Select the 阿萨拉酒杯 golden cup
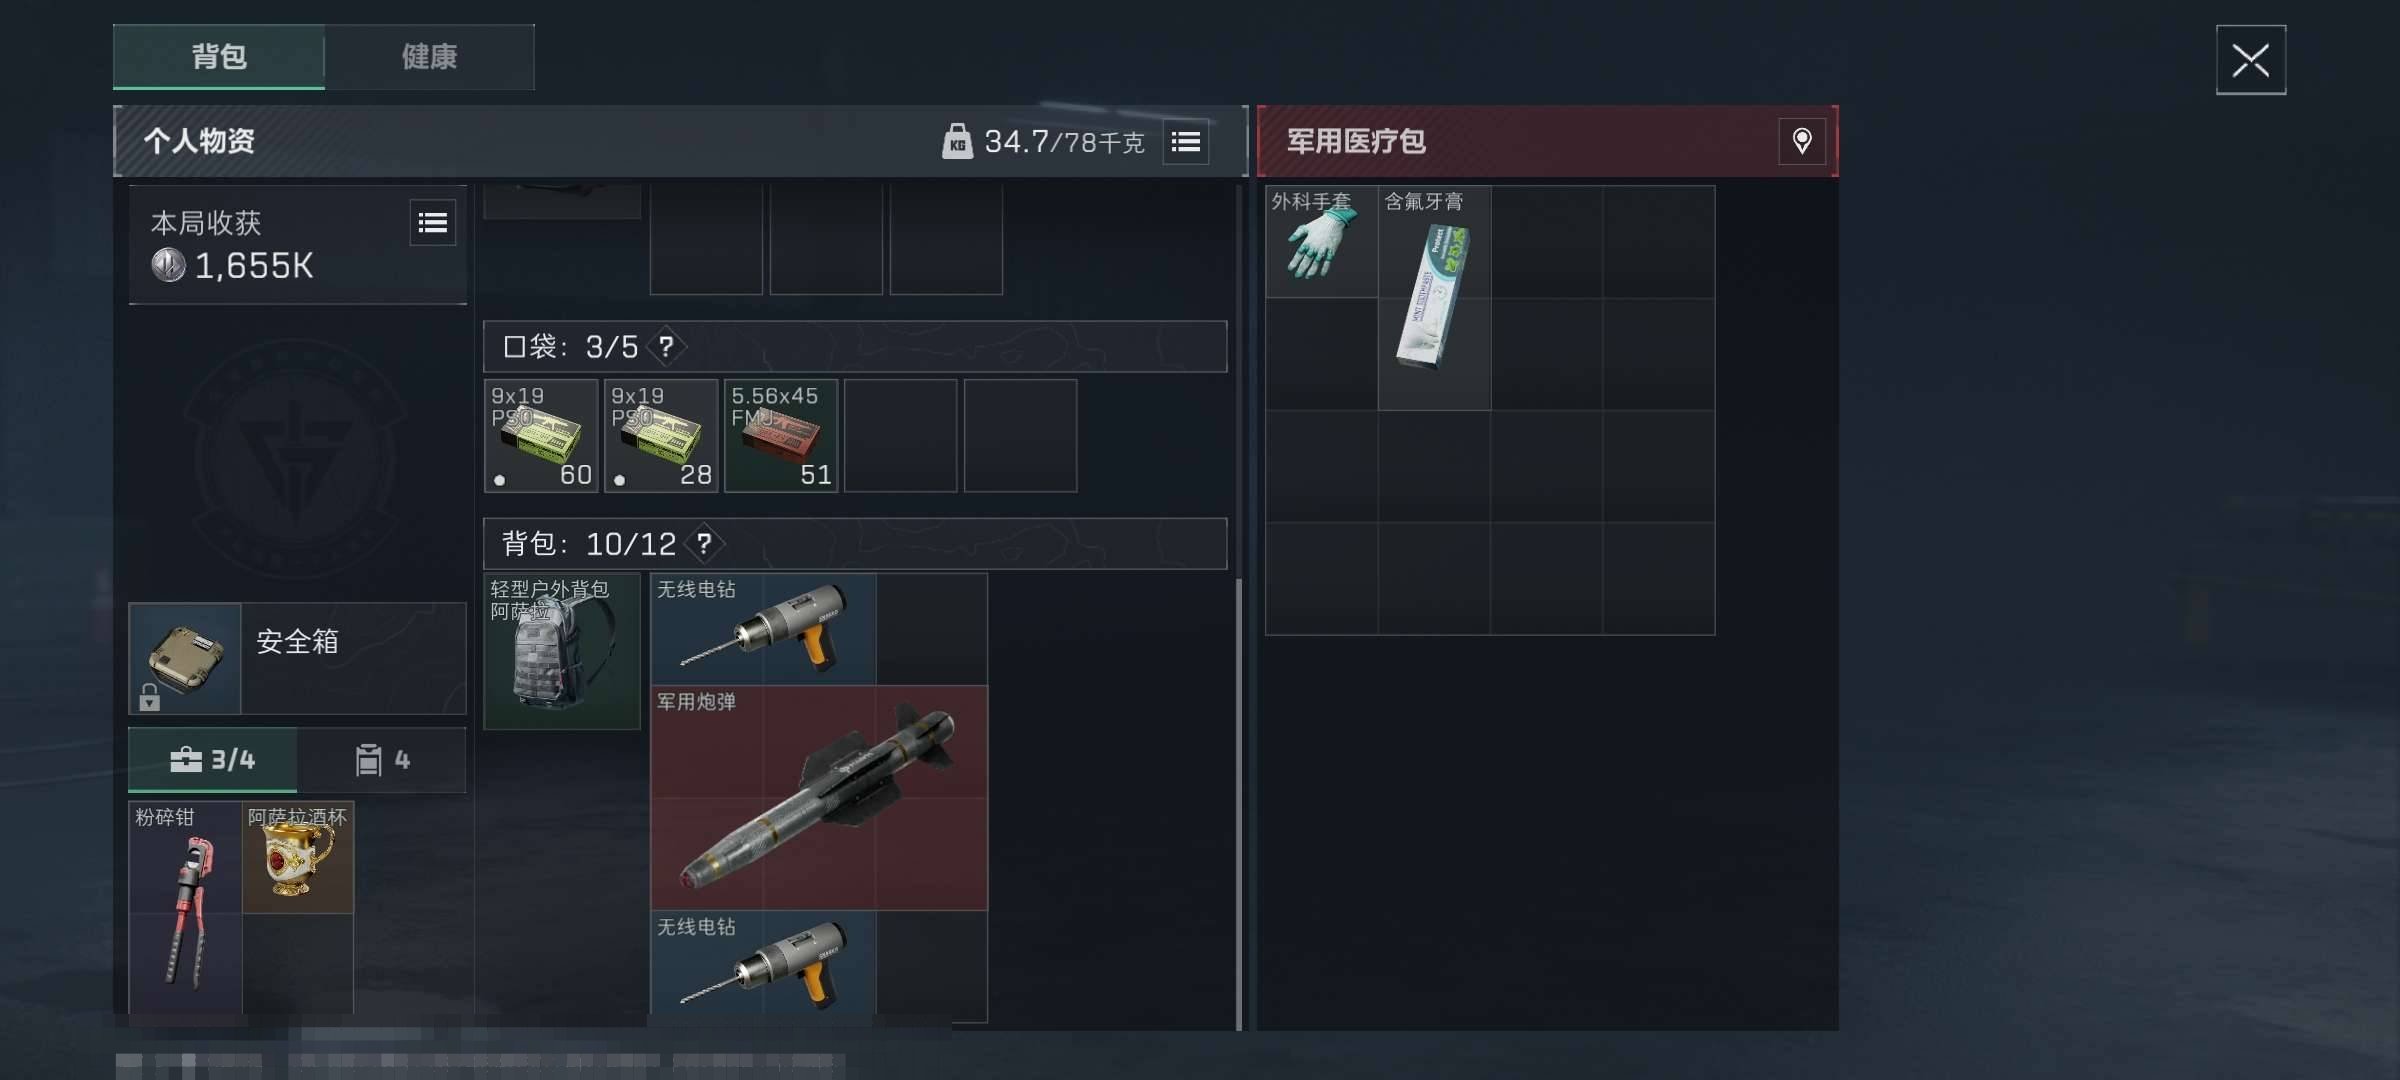Image resolution: width=2400 pixels, height=1080 pixels. tap(298, 857)
